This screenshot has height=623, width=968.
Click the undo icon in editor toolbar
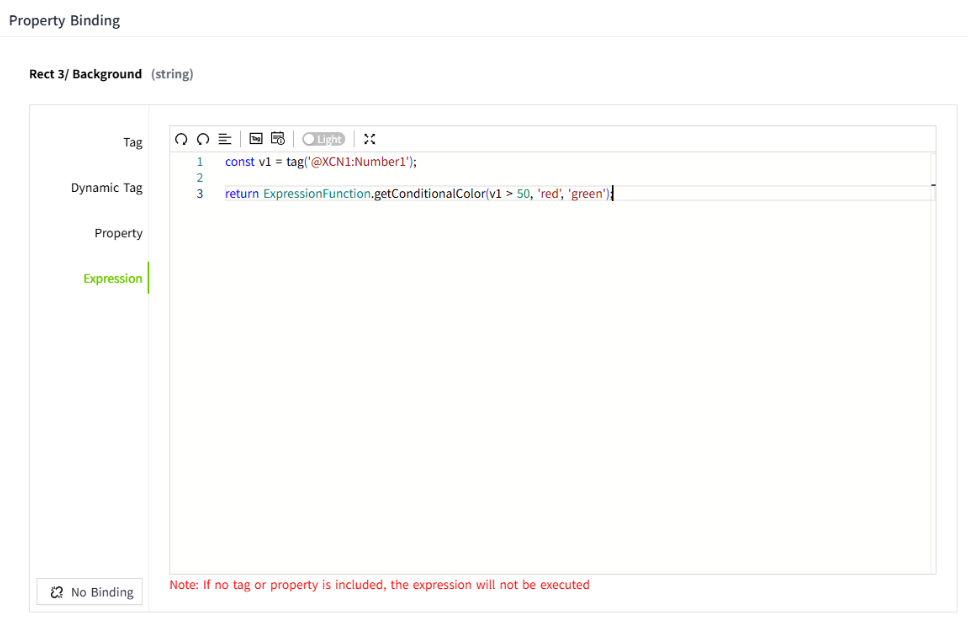[x=181, y=139]
